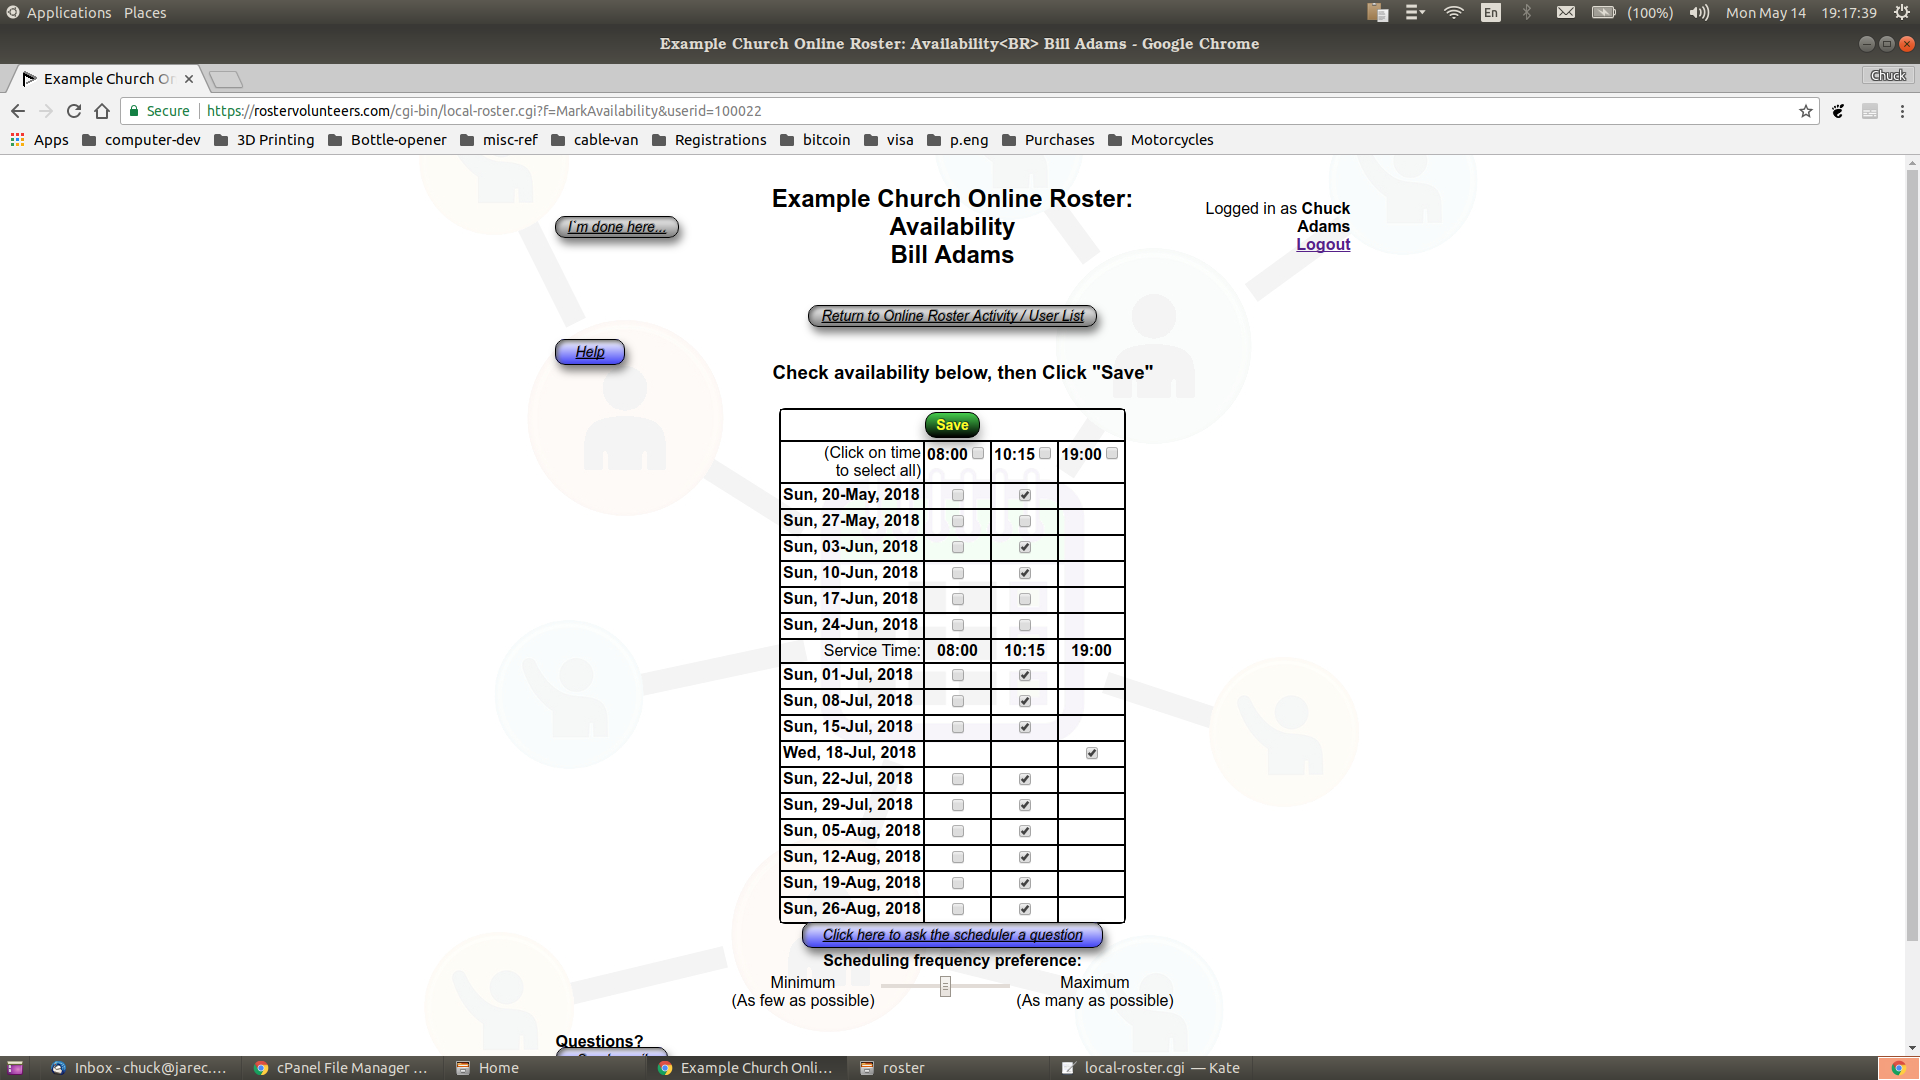The height and width of the screenshot is (1080, 1920).
Task: Open the bitcoin bookmarks folder
Action: click(x=826, y=140)
